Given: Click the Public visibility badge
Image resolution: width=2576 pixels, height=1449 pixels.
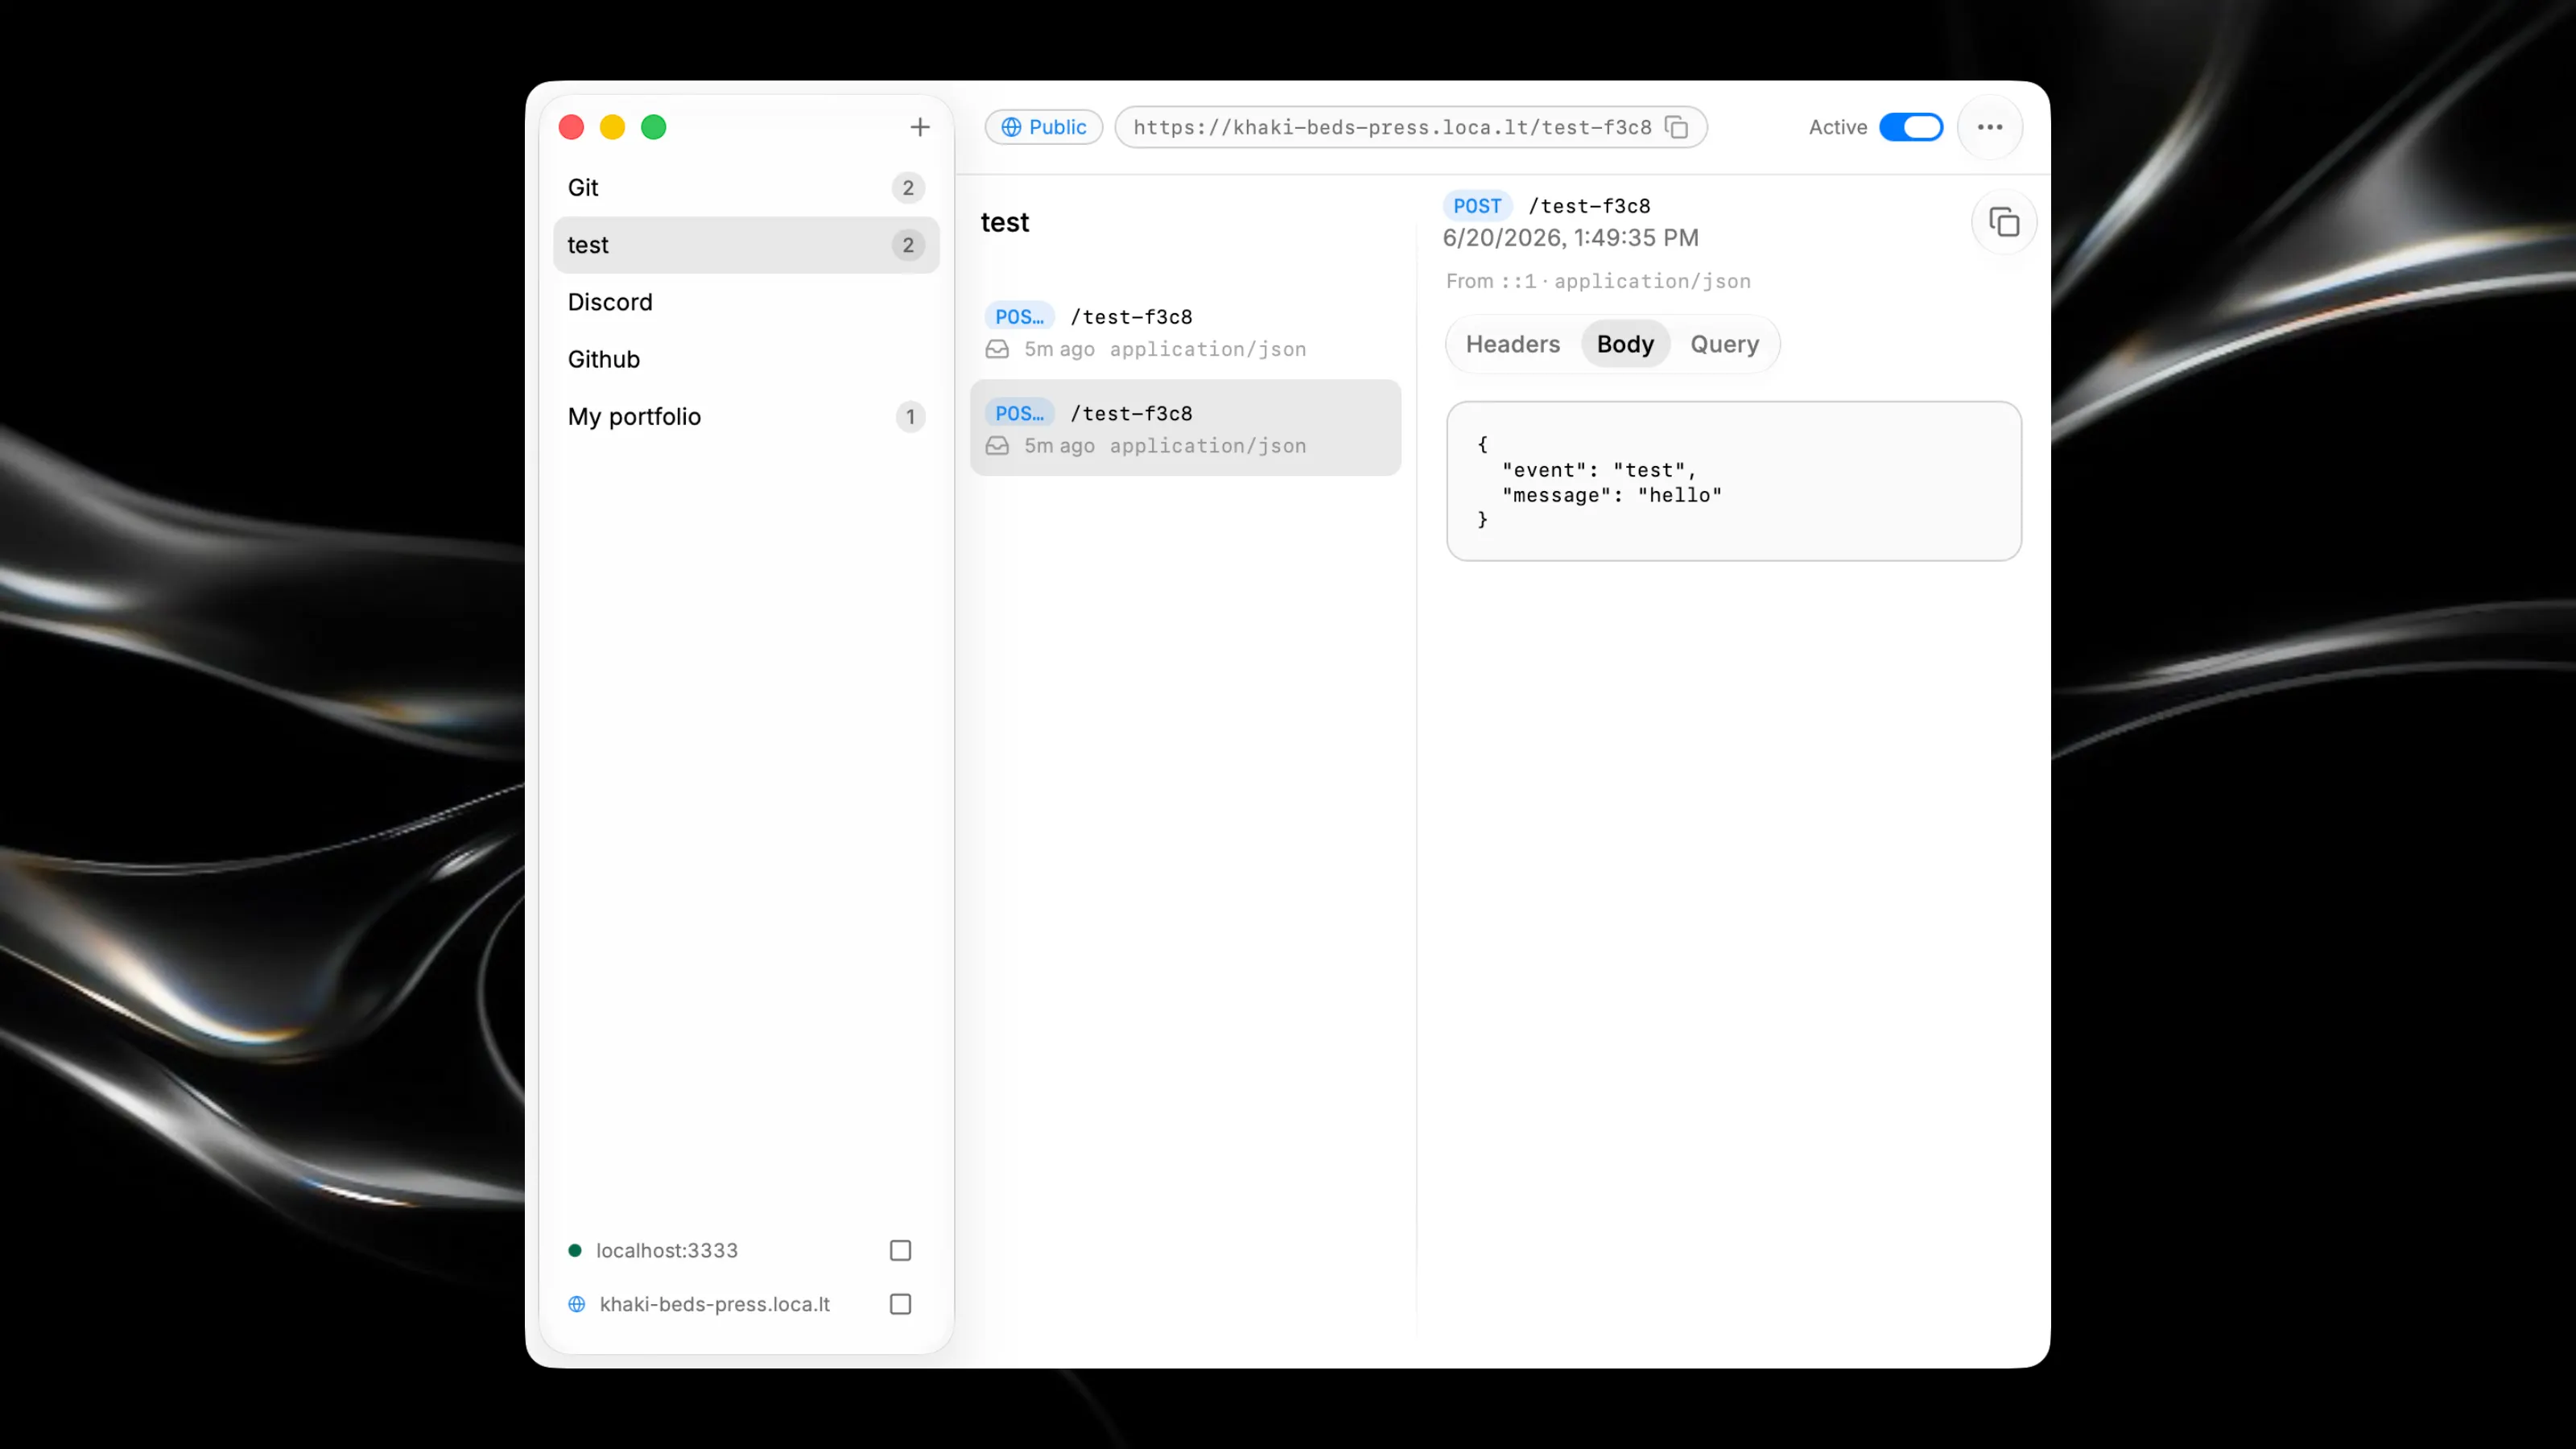Looking at the screenshot, I should click(x=1043, y=127).
